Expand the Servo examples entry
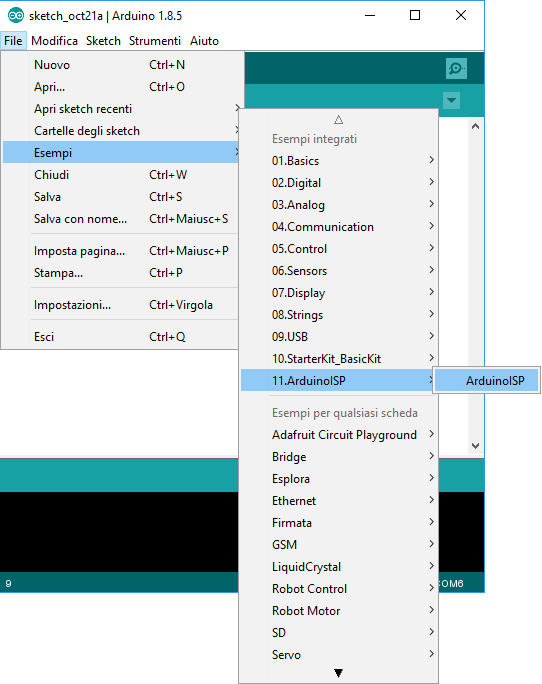The width and height of the screenshot is (542, 684). (339, 654)
